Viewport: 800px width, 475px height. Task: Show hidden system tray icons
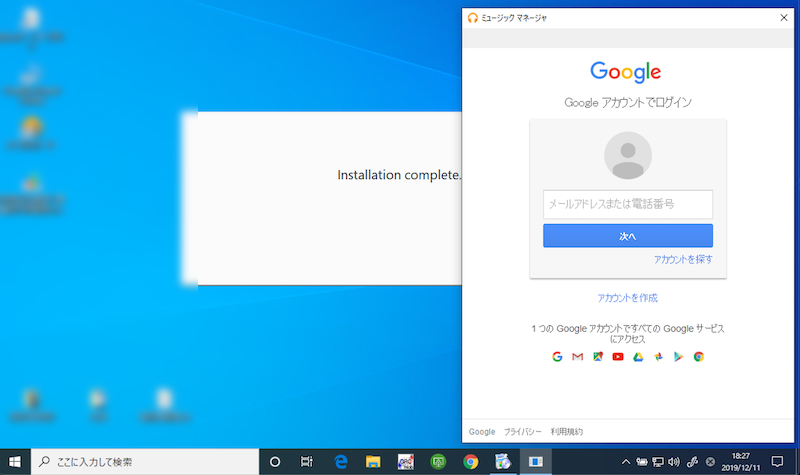click(x=626, y=461)
